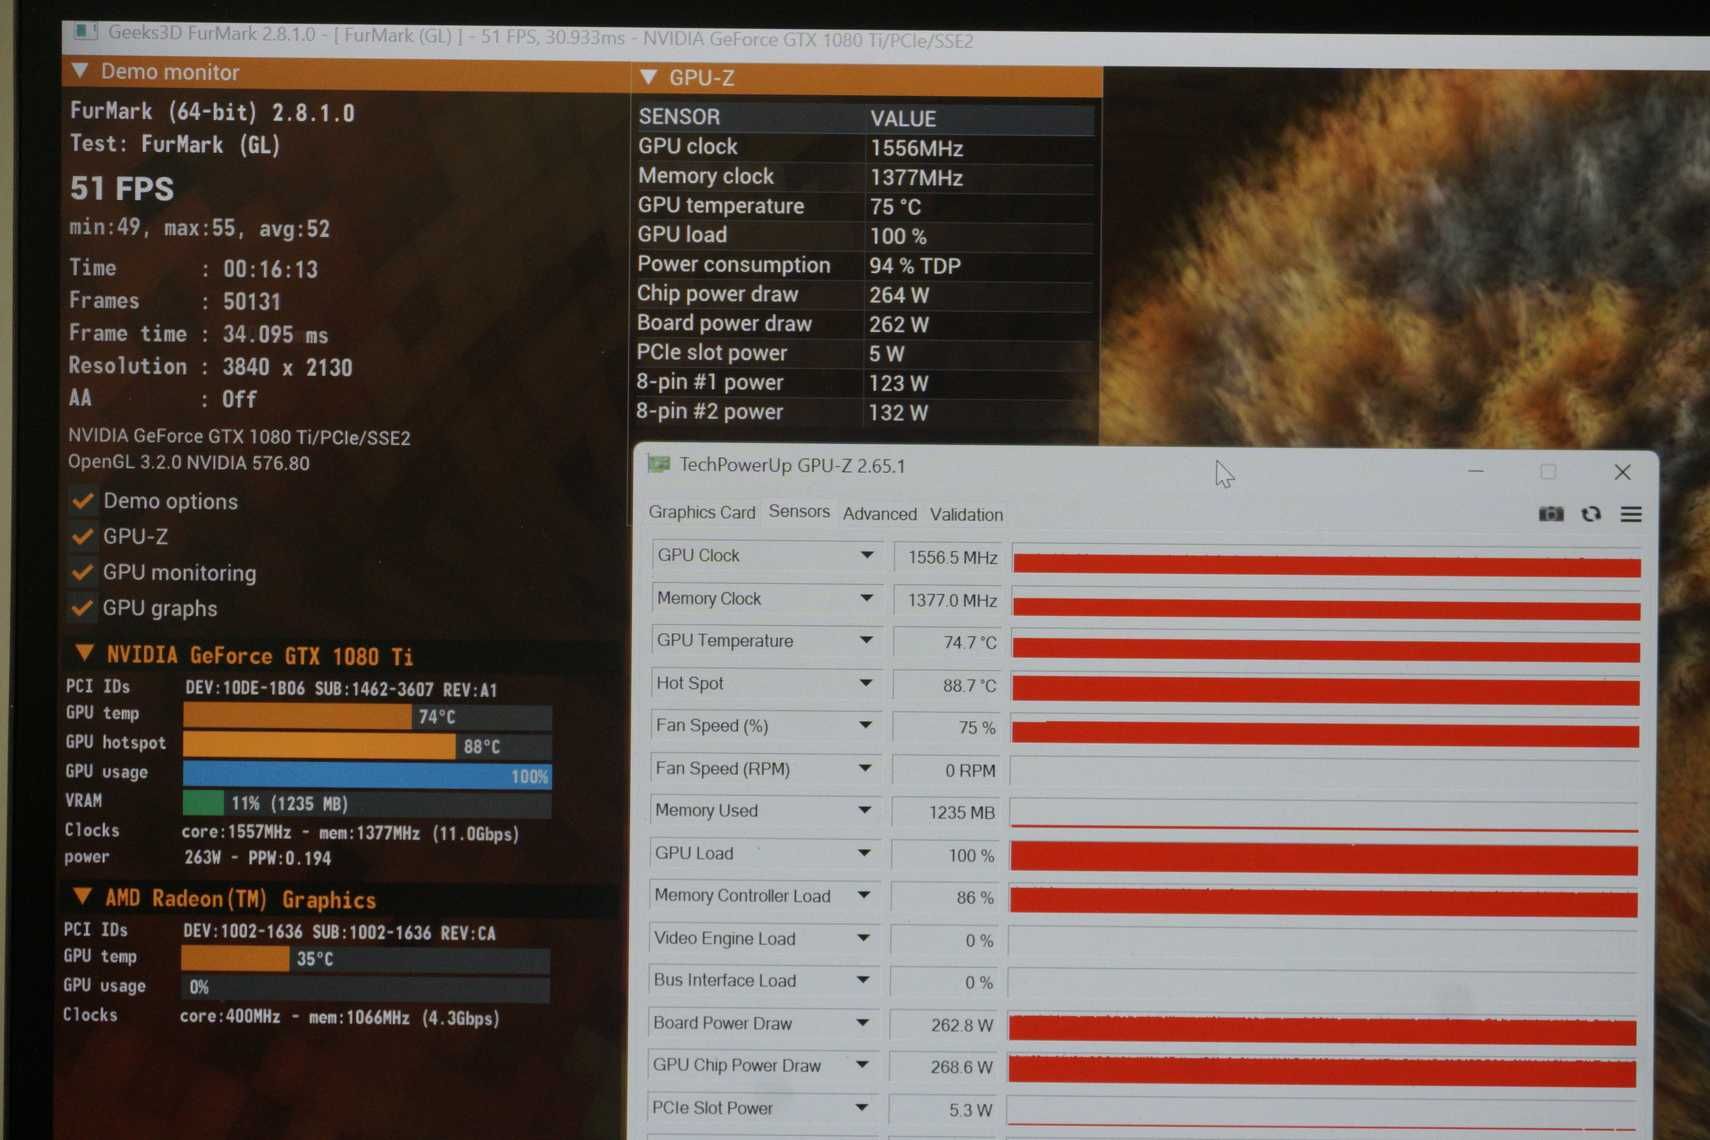Click the 1556MHz GPU clock overlay value

pos(916,148)
